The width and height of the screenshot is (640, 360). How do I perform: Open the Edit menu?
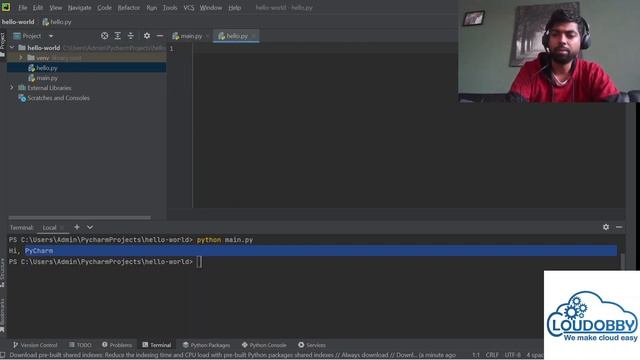(38, 8)
